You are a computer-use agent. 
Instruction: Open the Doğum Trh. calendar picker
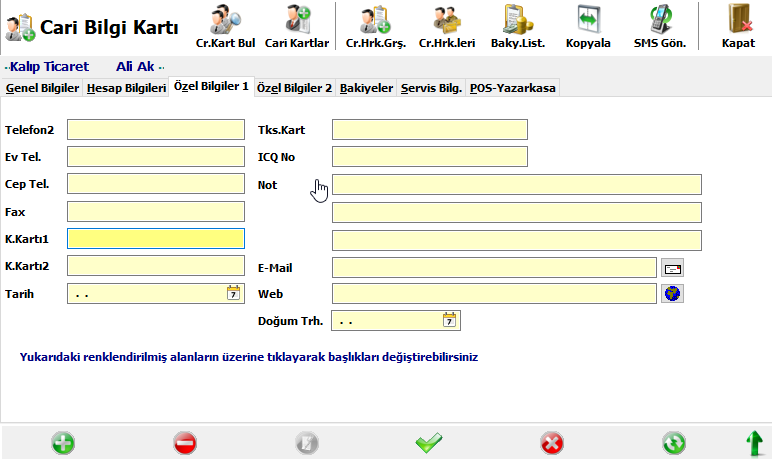(449, 321)
